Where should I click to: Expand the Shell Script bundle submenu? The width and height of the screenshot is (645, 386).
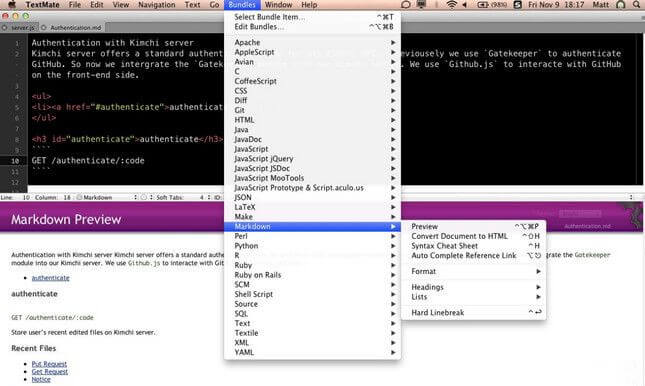pyautogui.click(x=313, y=294)
